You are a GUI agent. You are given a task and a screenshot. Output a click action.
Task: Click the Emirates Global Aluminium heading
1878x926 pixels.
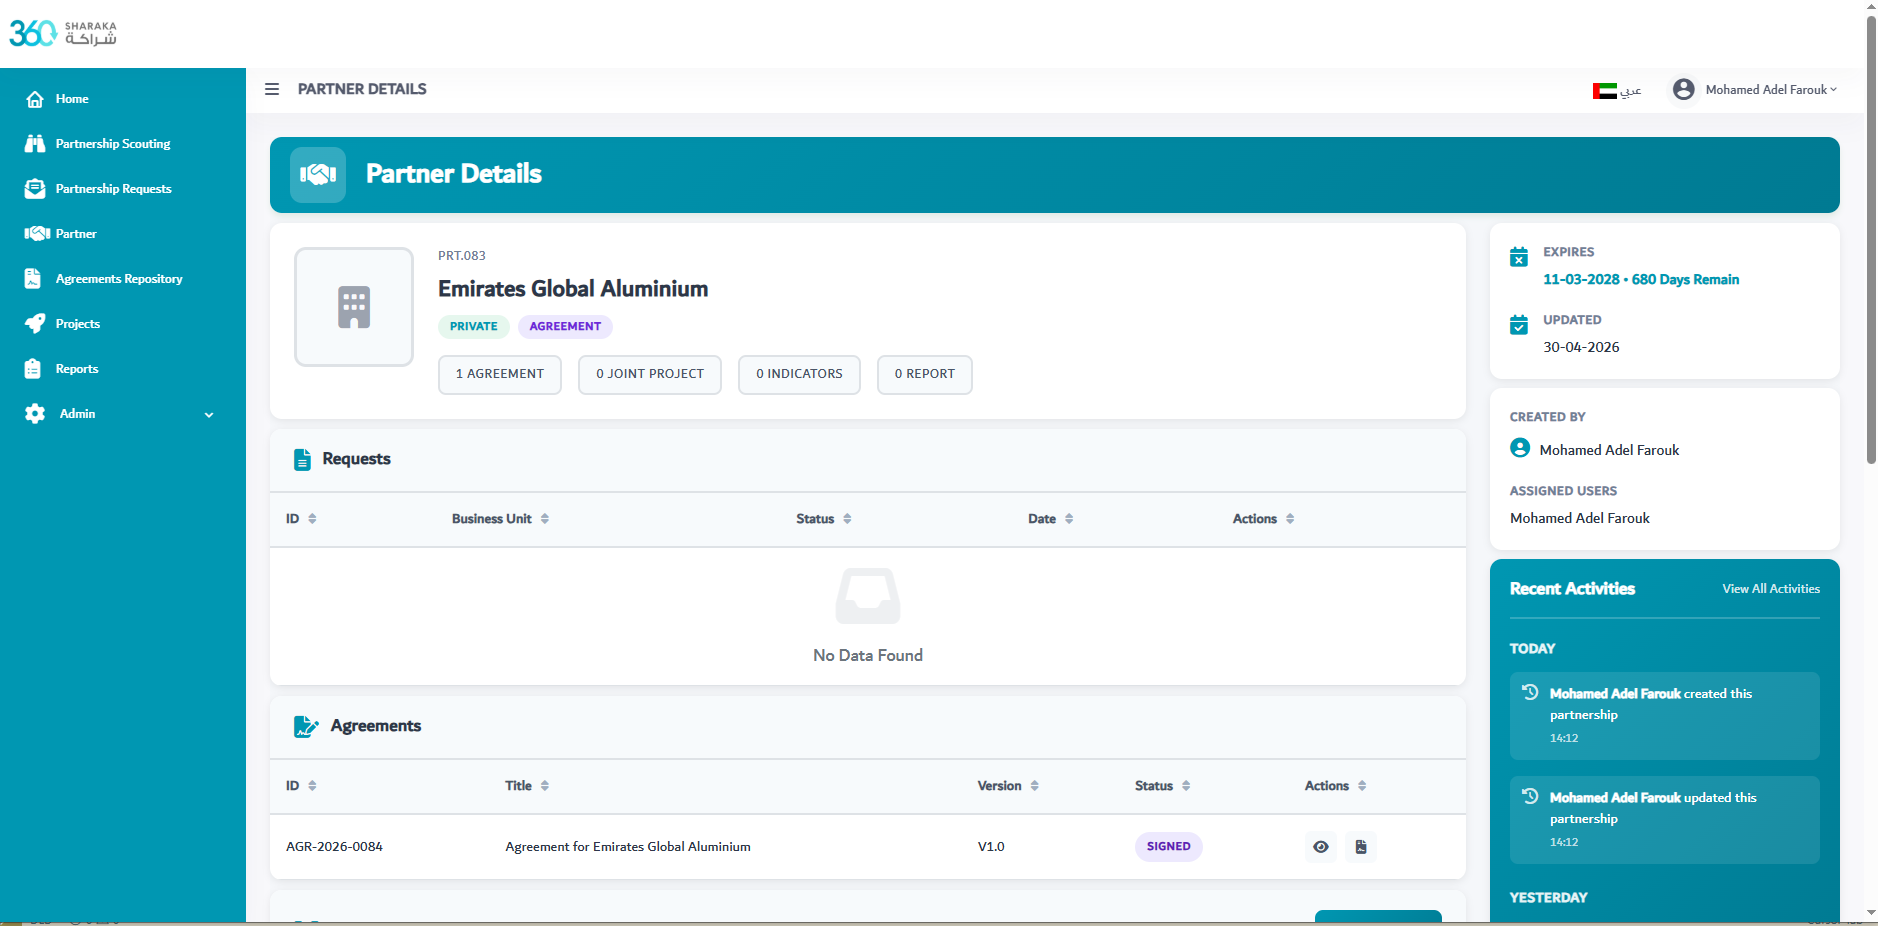click(x=573, y=289)
